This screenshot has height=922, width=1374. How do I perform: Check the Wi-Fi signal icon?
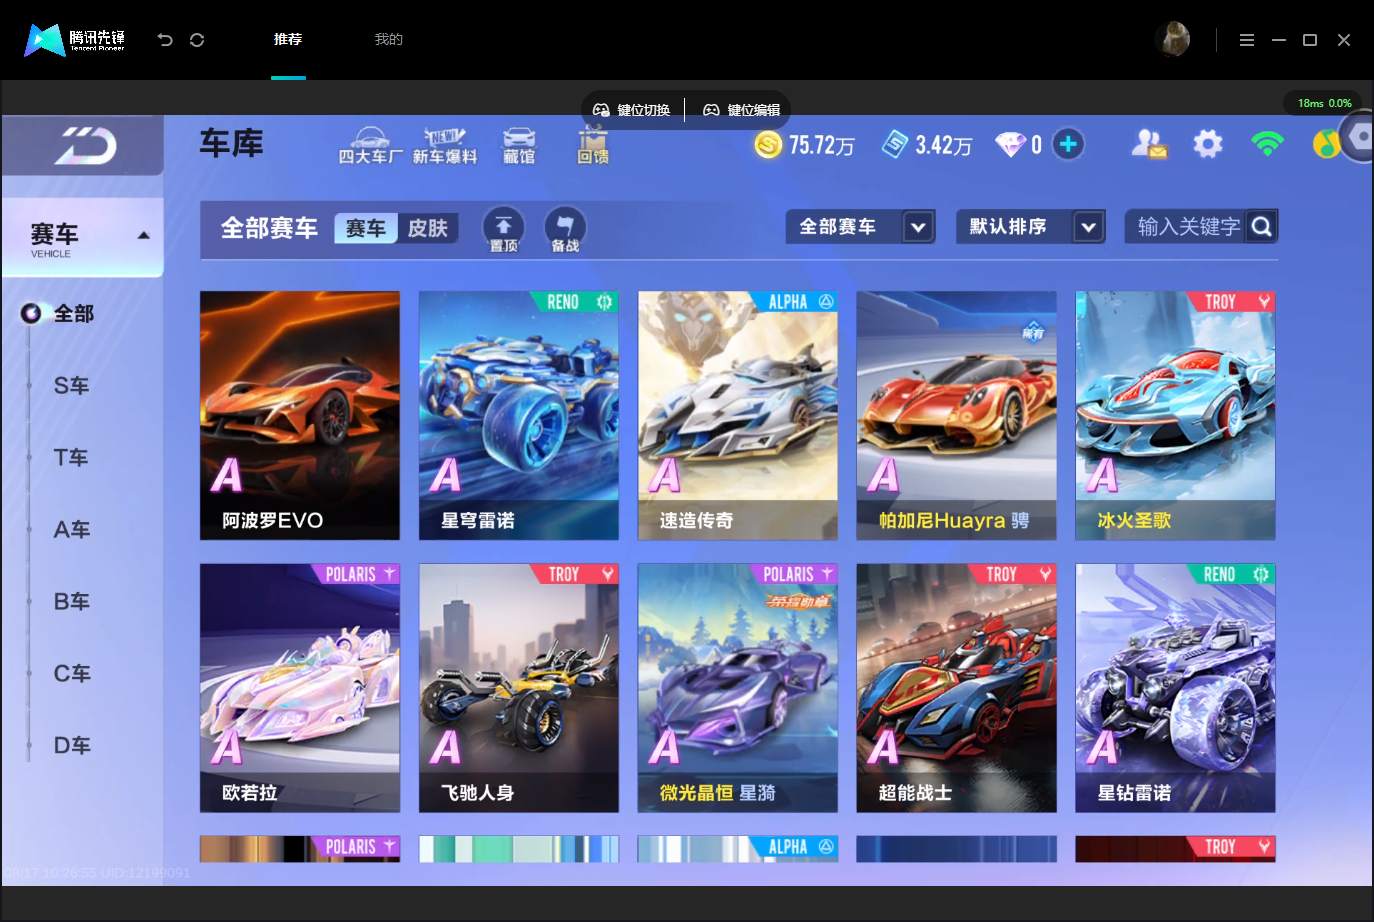pos(1267,145)
